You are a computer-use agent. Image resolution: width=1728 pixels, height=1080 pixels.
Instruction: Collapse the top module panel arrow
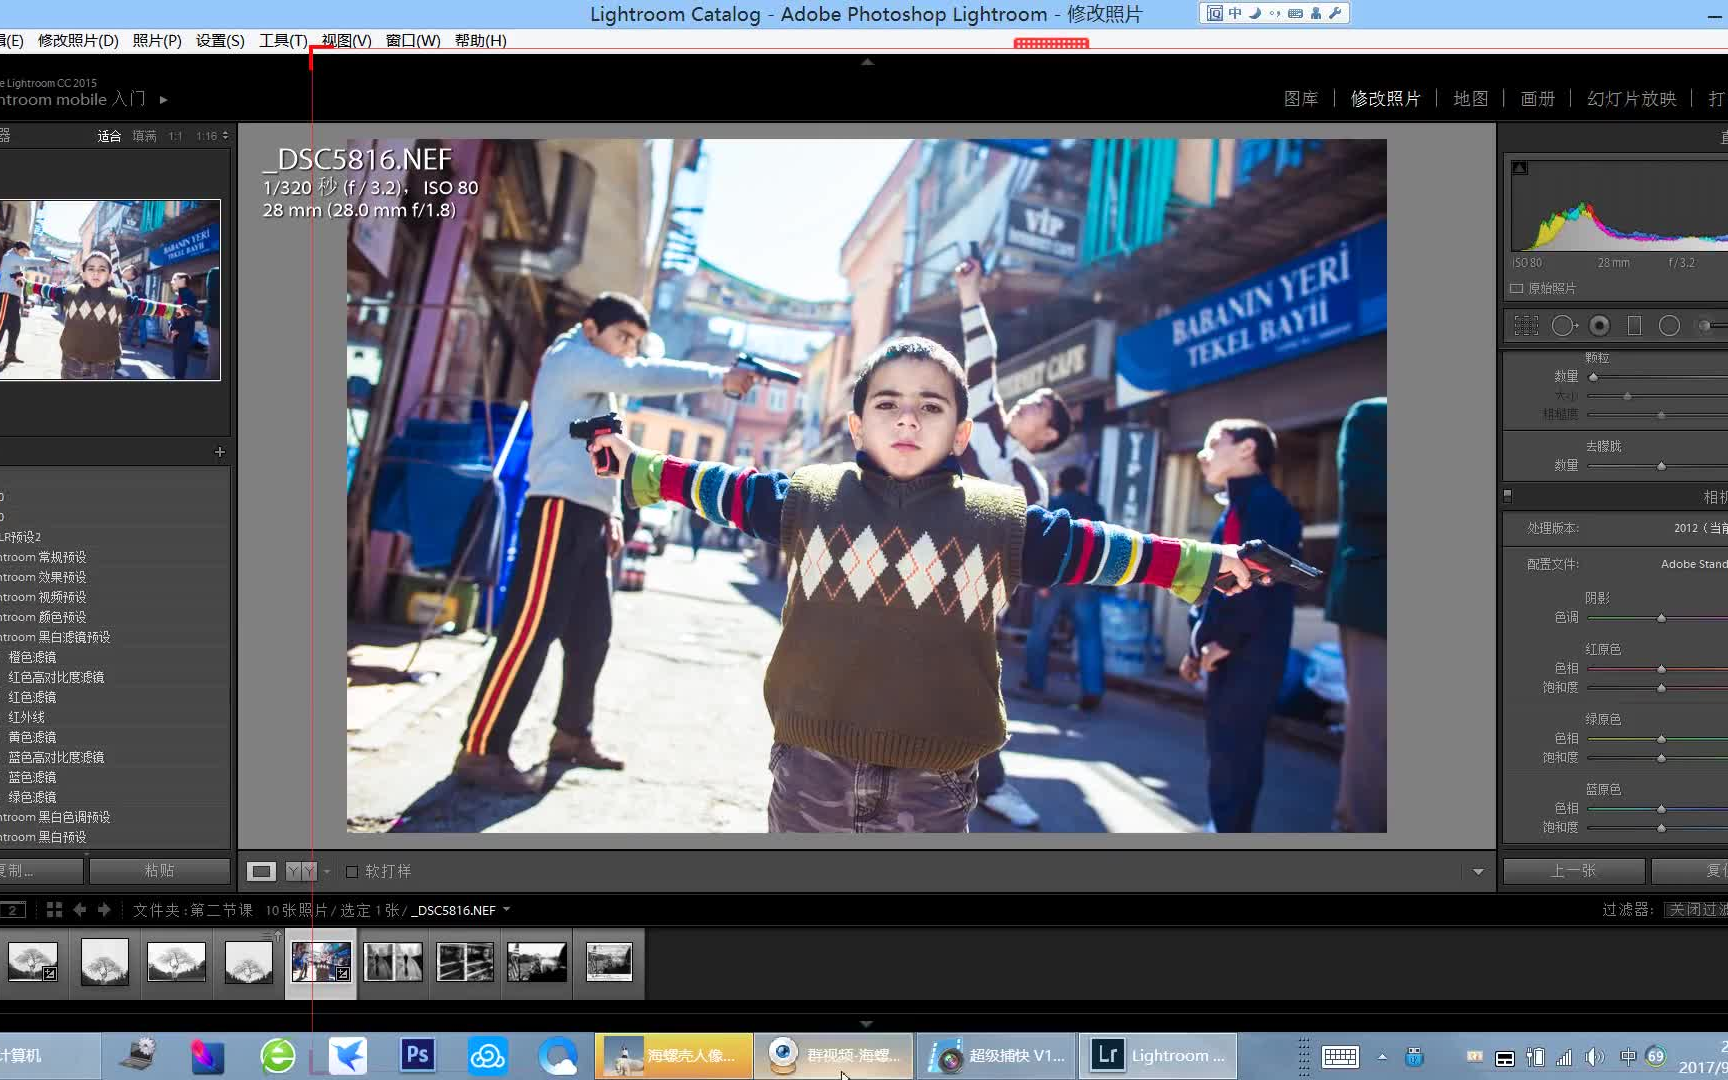point(867,61)
